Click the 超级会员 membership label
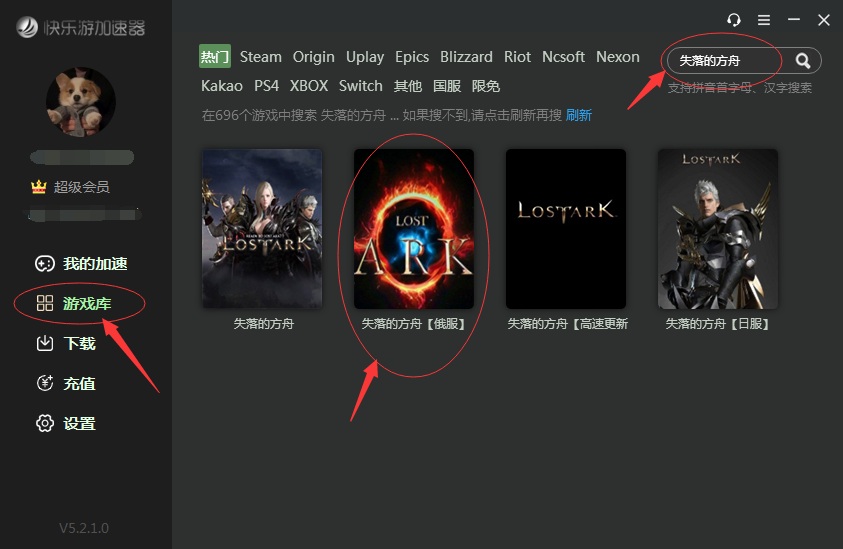 tap(82, 187)
